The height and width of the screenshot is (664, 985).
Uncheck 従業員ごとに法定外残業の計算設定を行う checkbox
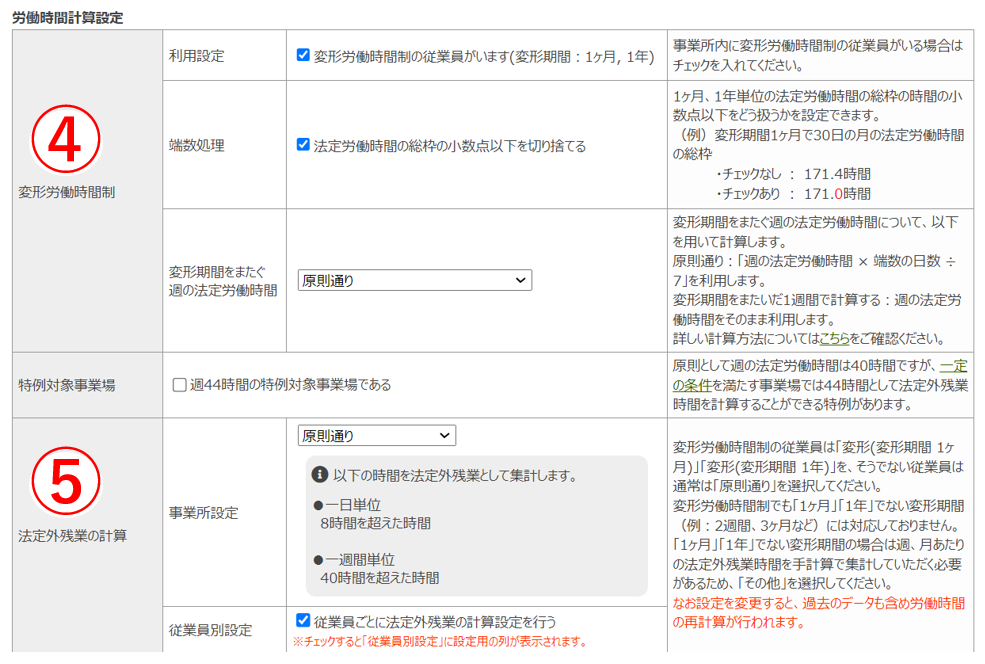[x=303, y=621]
